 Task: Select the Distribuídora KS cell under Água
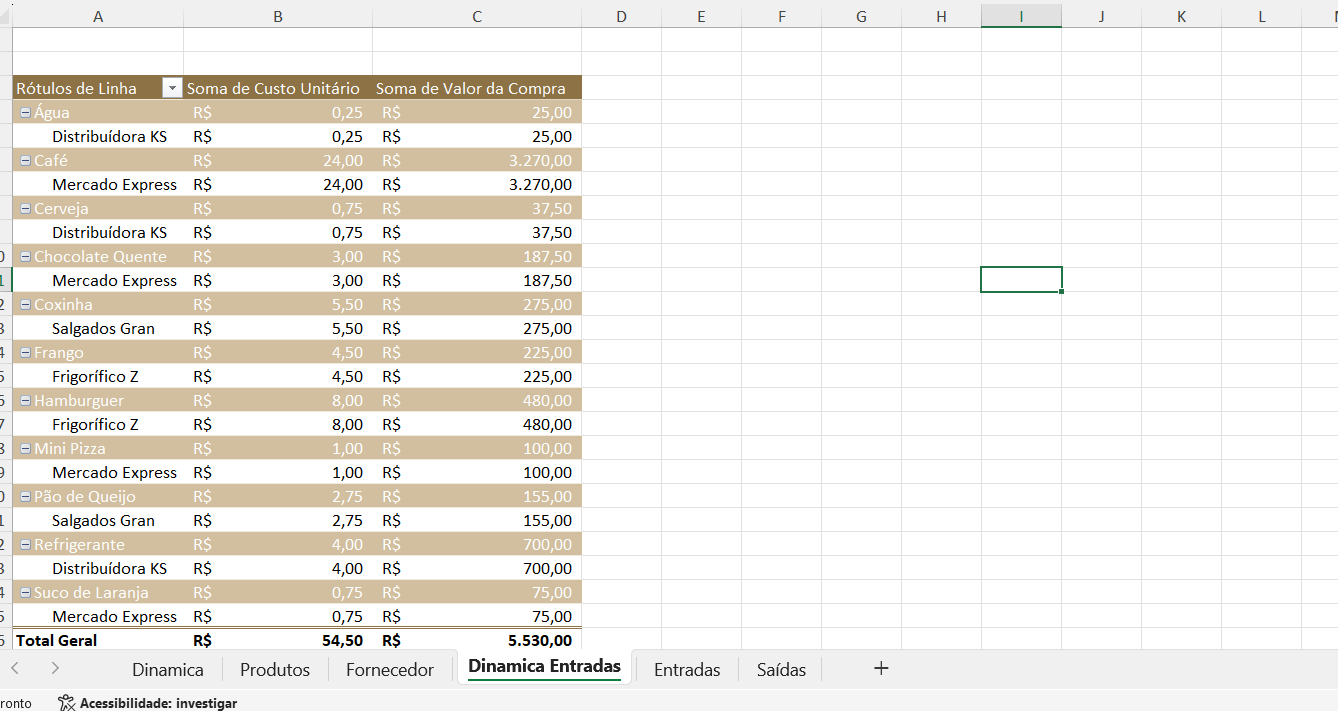tap(98, 136)
